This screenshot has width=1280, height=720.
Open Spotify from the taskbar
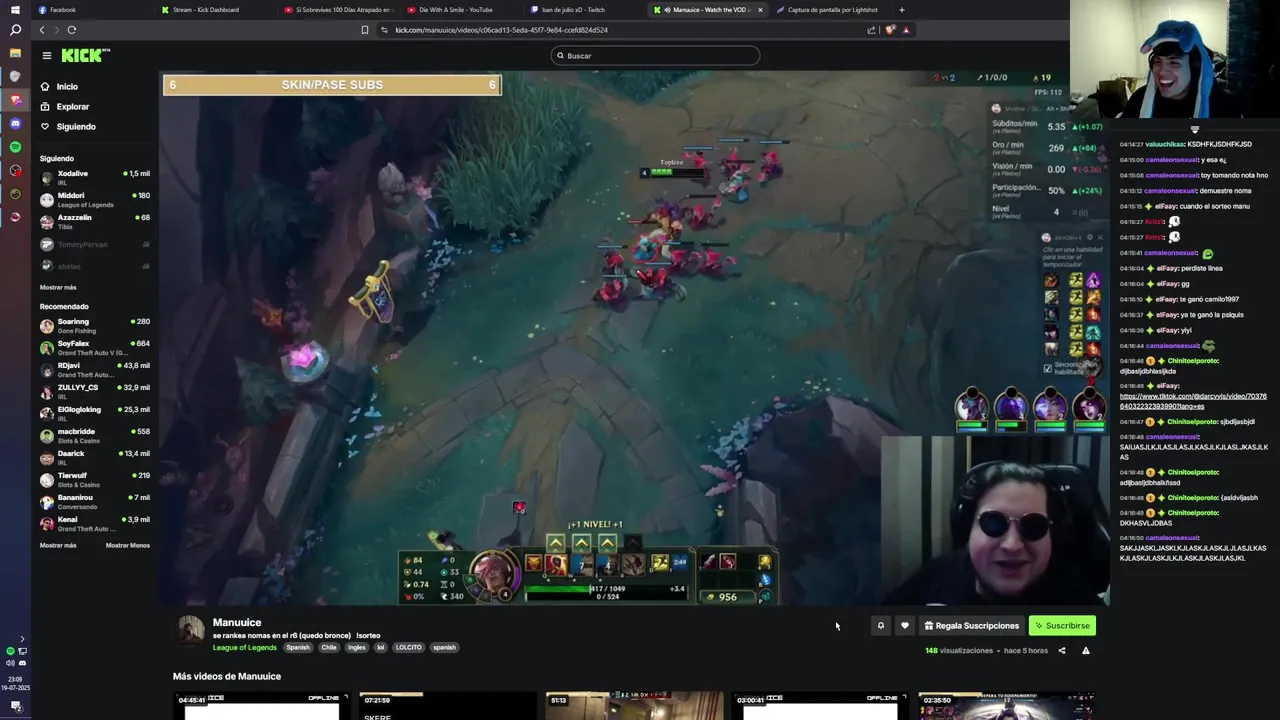coord(15,147)
